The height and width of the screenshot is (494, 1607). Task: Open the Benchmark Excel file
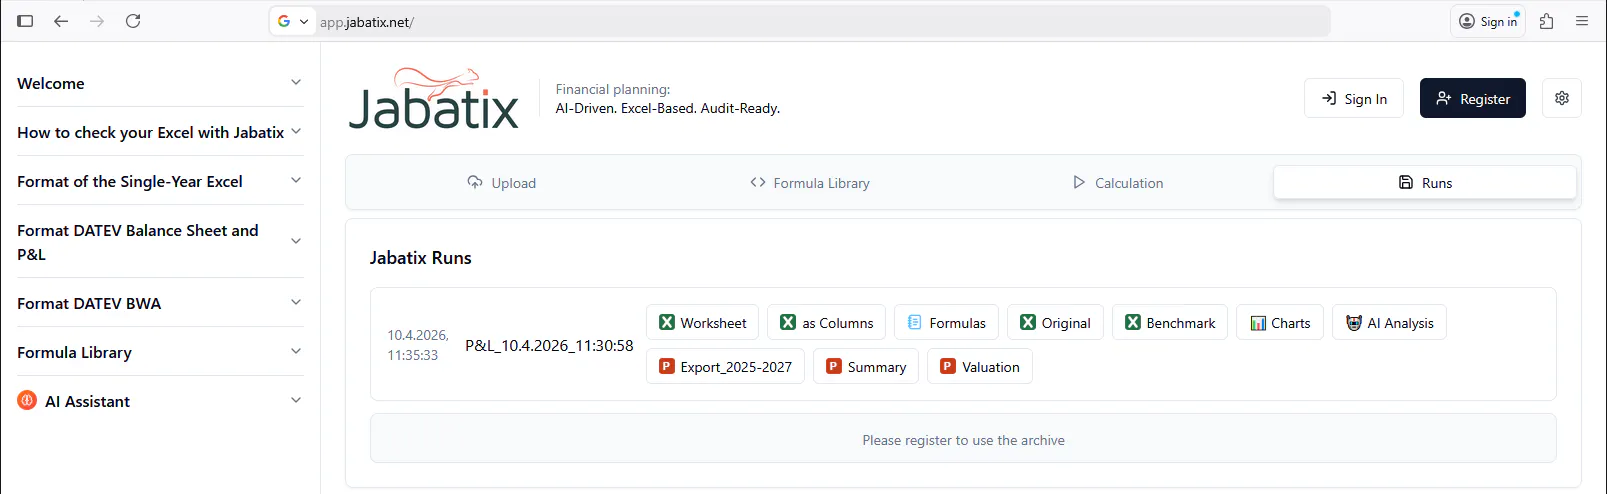(1170, 322)
